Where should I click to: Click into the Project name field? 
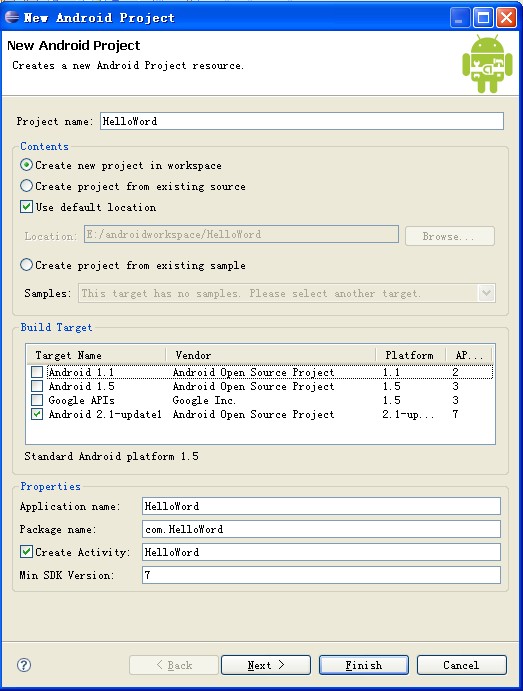coord(302,121)
